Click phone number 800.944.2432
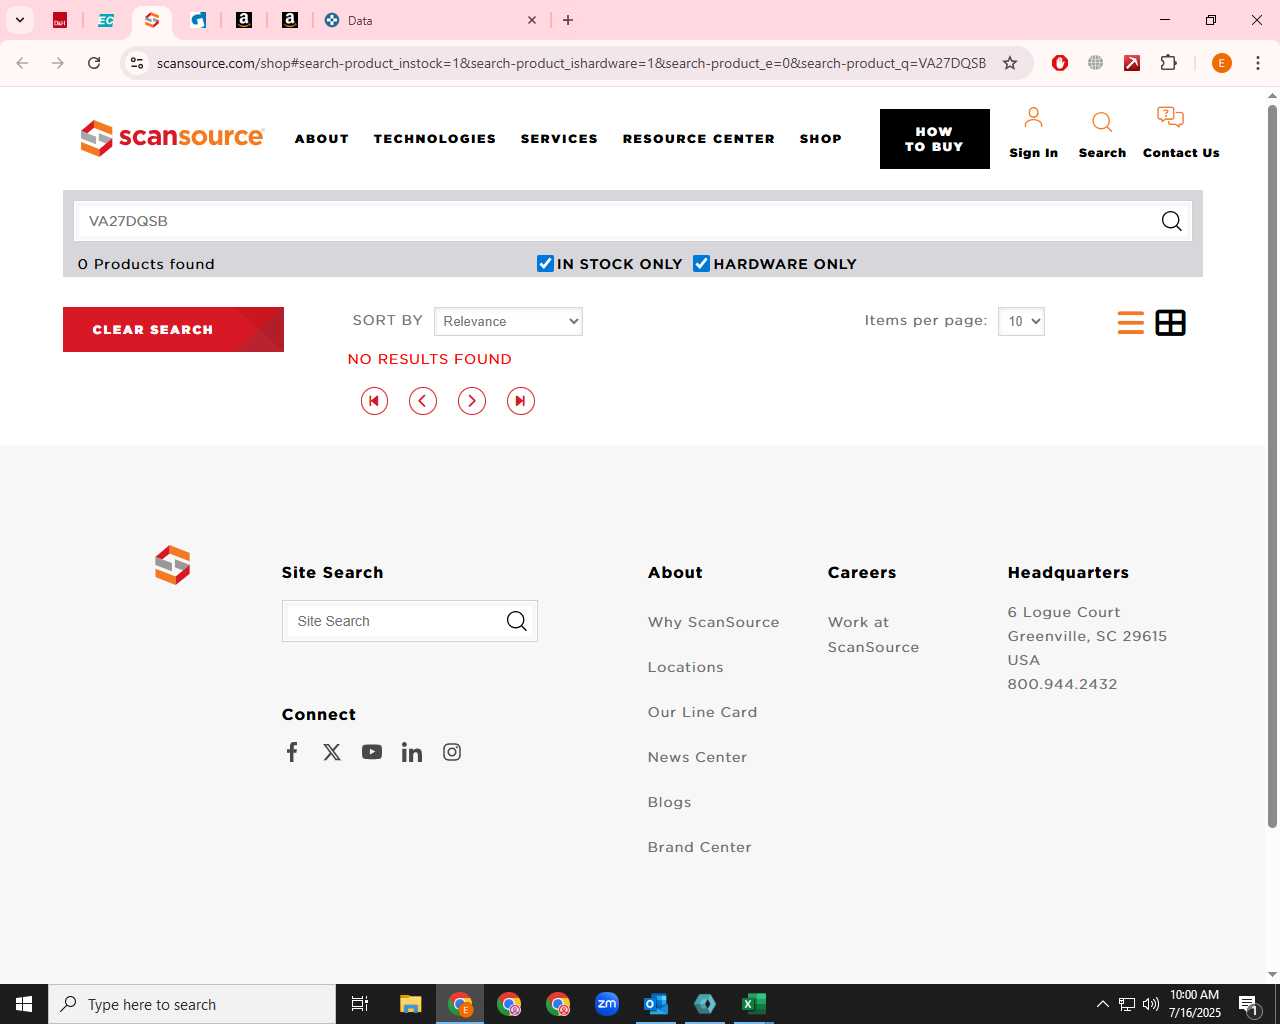The image size is (1280, 1024). (1062, 684)
